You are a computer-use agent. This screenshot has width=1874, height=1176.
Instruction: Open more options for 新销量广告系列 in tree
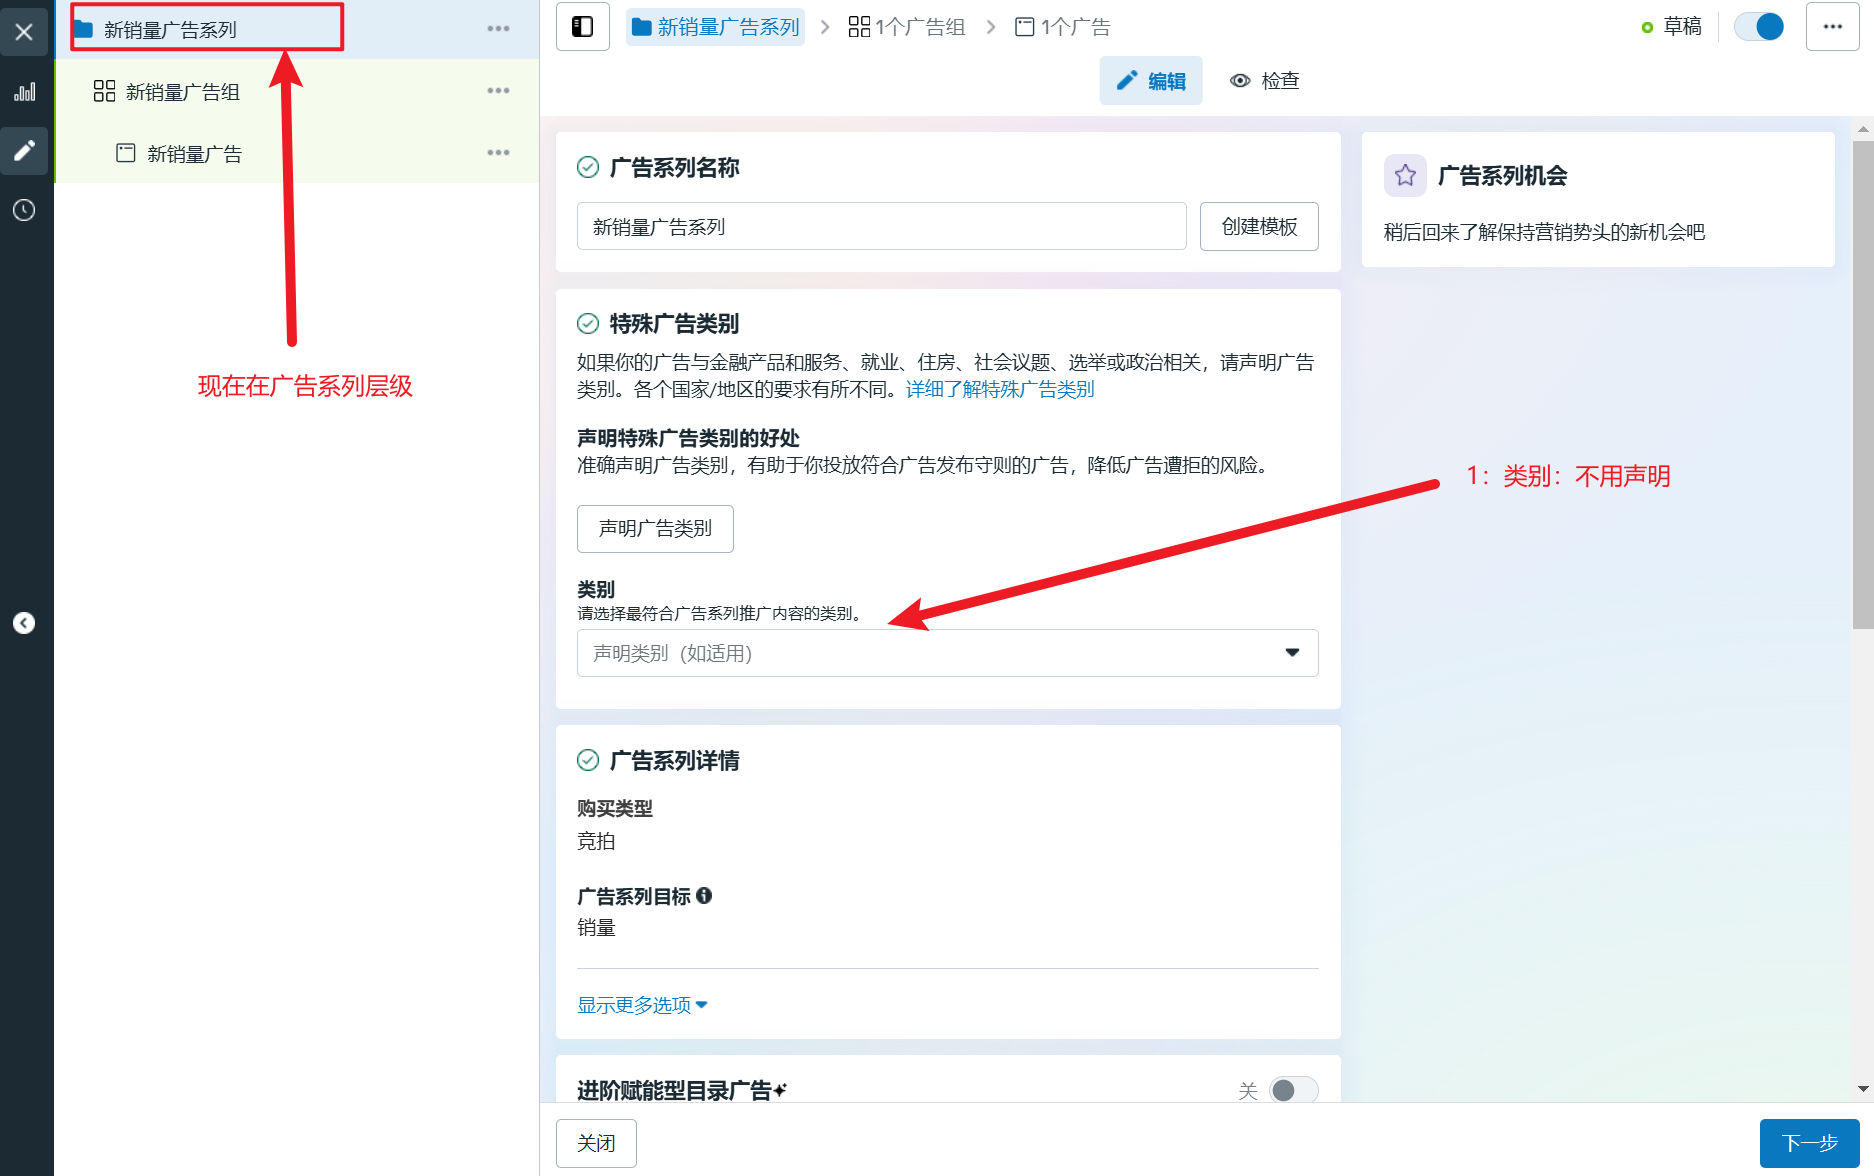[498, 29]
